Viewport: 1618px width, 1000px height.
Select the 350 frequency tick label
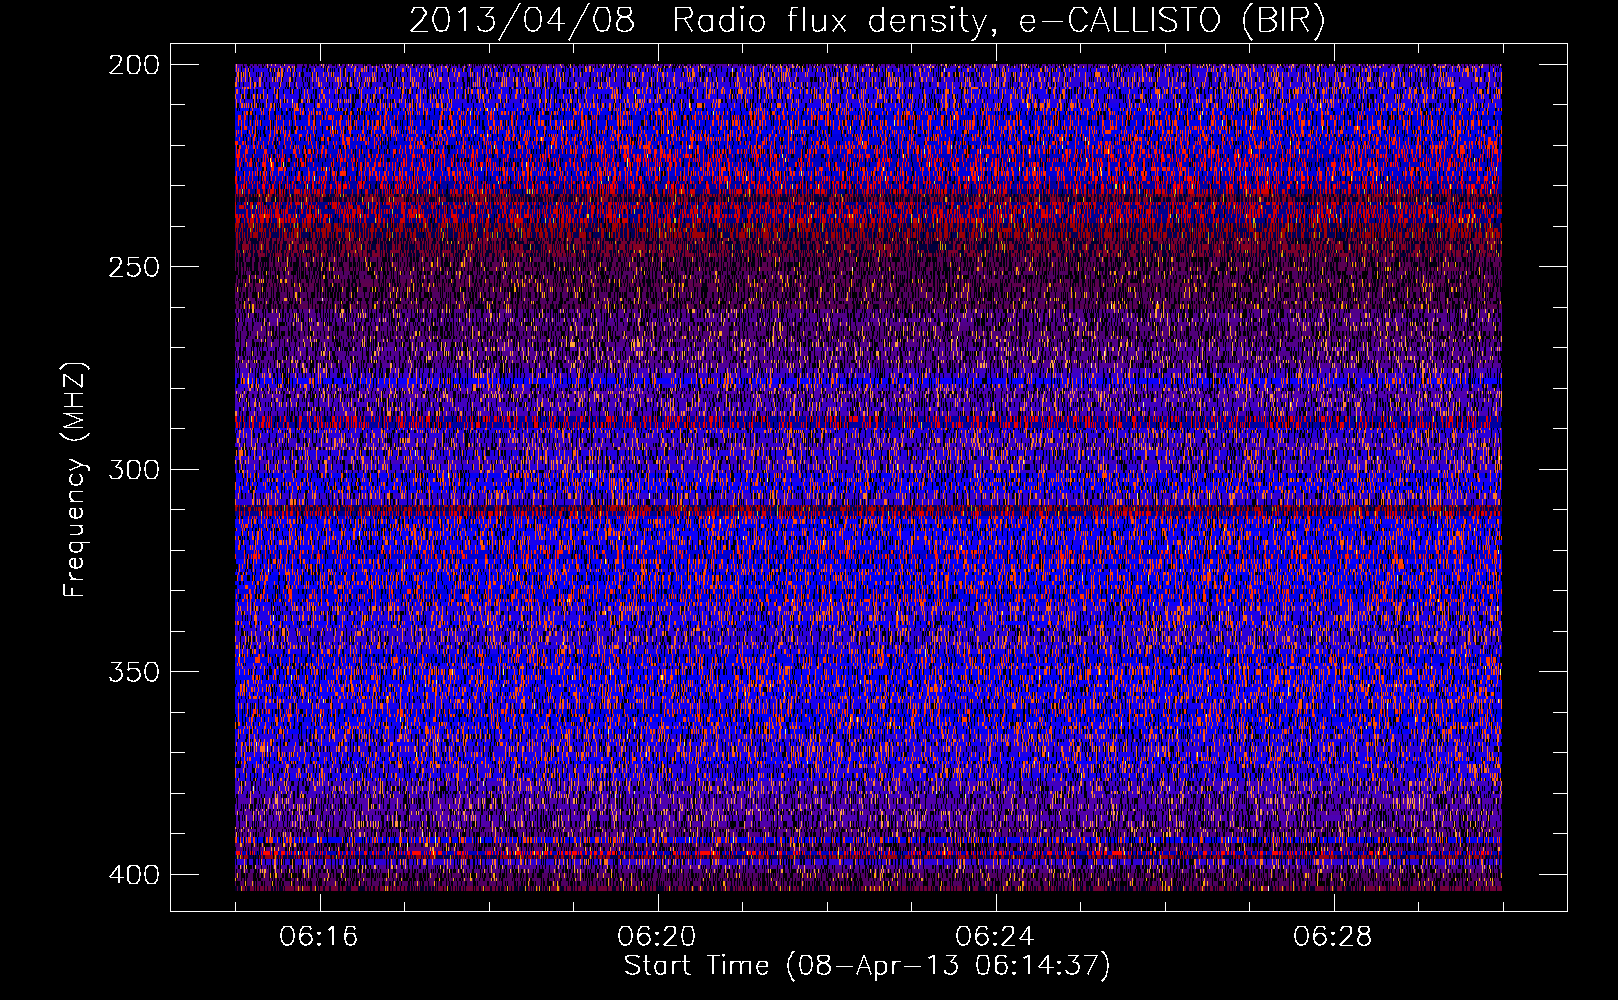(x=134, y=671)
